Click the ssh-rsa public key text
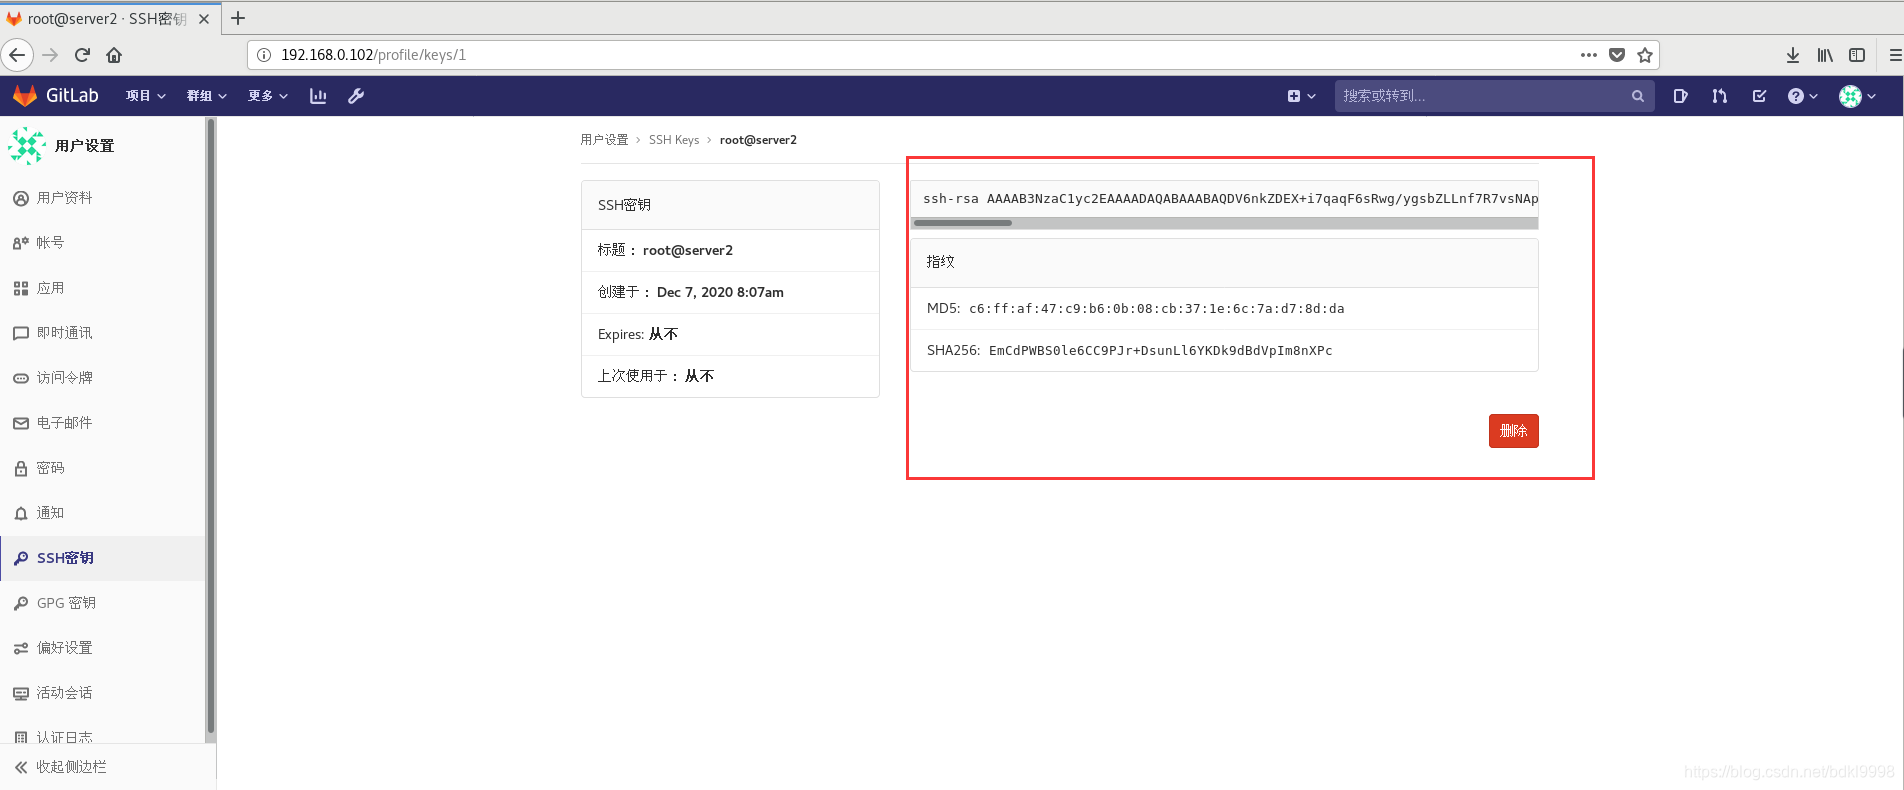The image size is (1904, 790). (1230, 199)
